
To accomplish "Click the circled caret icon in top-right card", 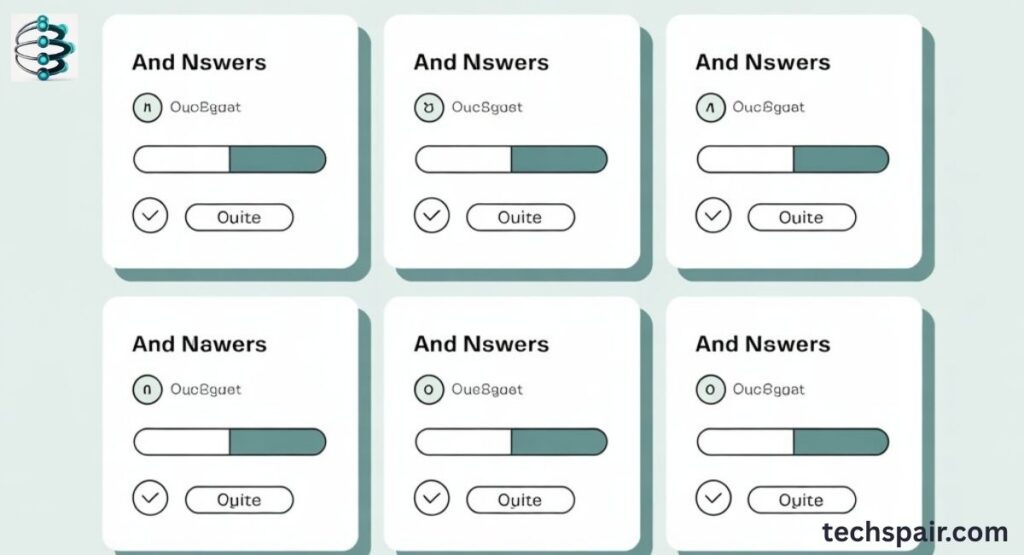I will point(711,108).
